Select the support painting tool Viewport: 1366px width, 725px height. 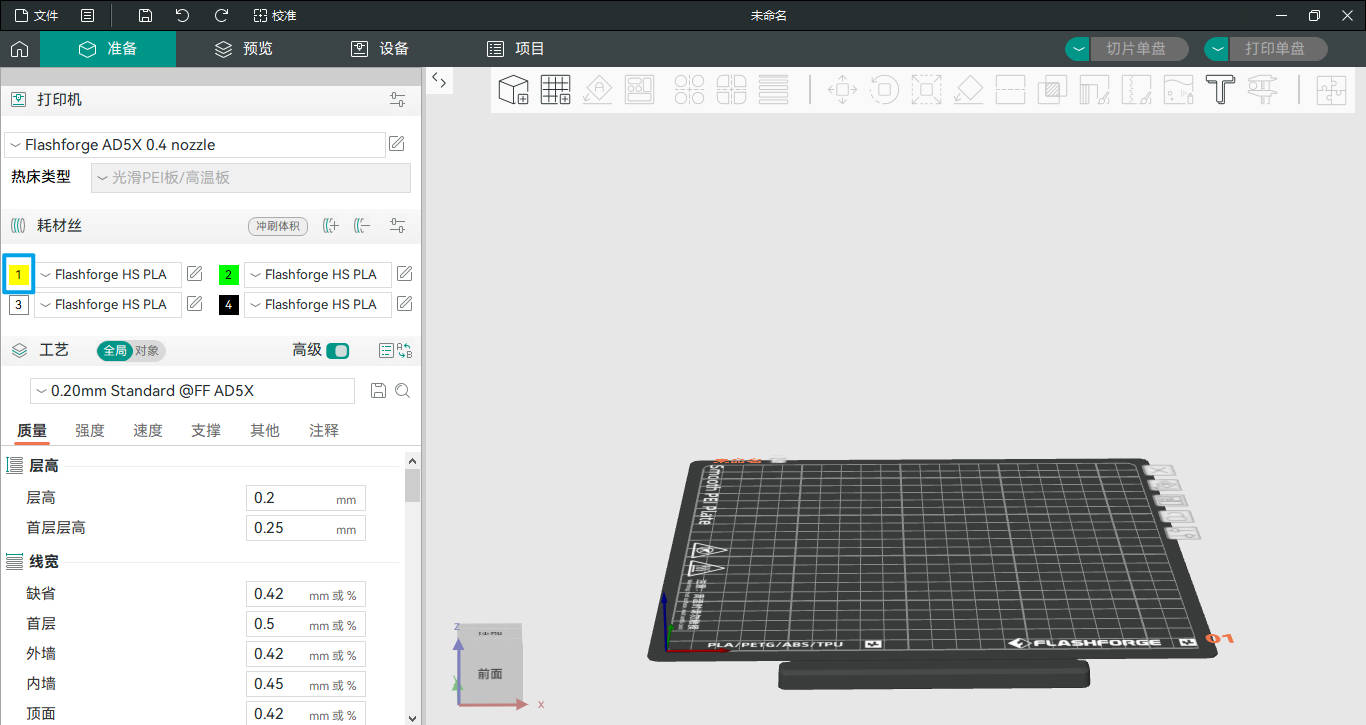pos(1094,90)
